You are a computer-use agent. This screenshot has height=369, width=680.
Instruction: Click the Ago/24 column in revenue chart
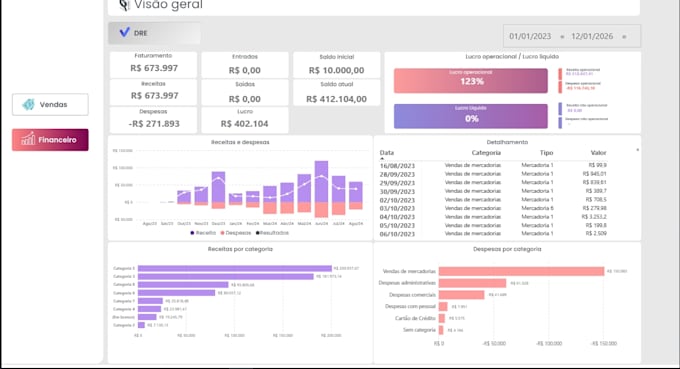[x=356, y=196]
